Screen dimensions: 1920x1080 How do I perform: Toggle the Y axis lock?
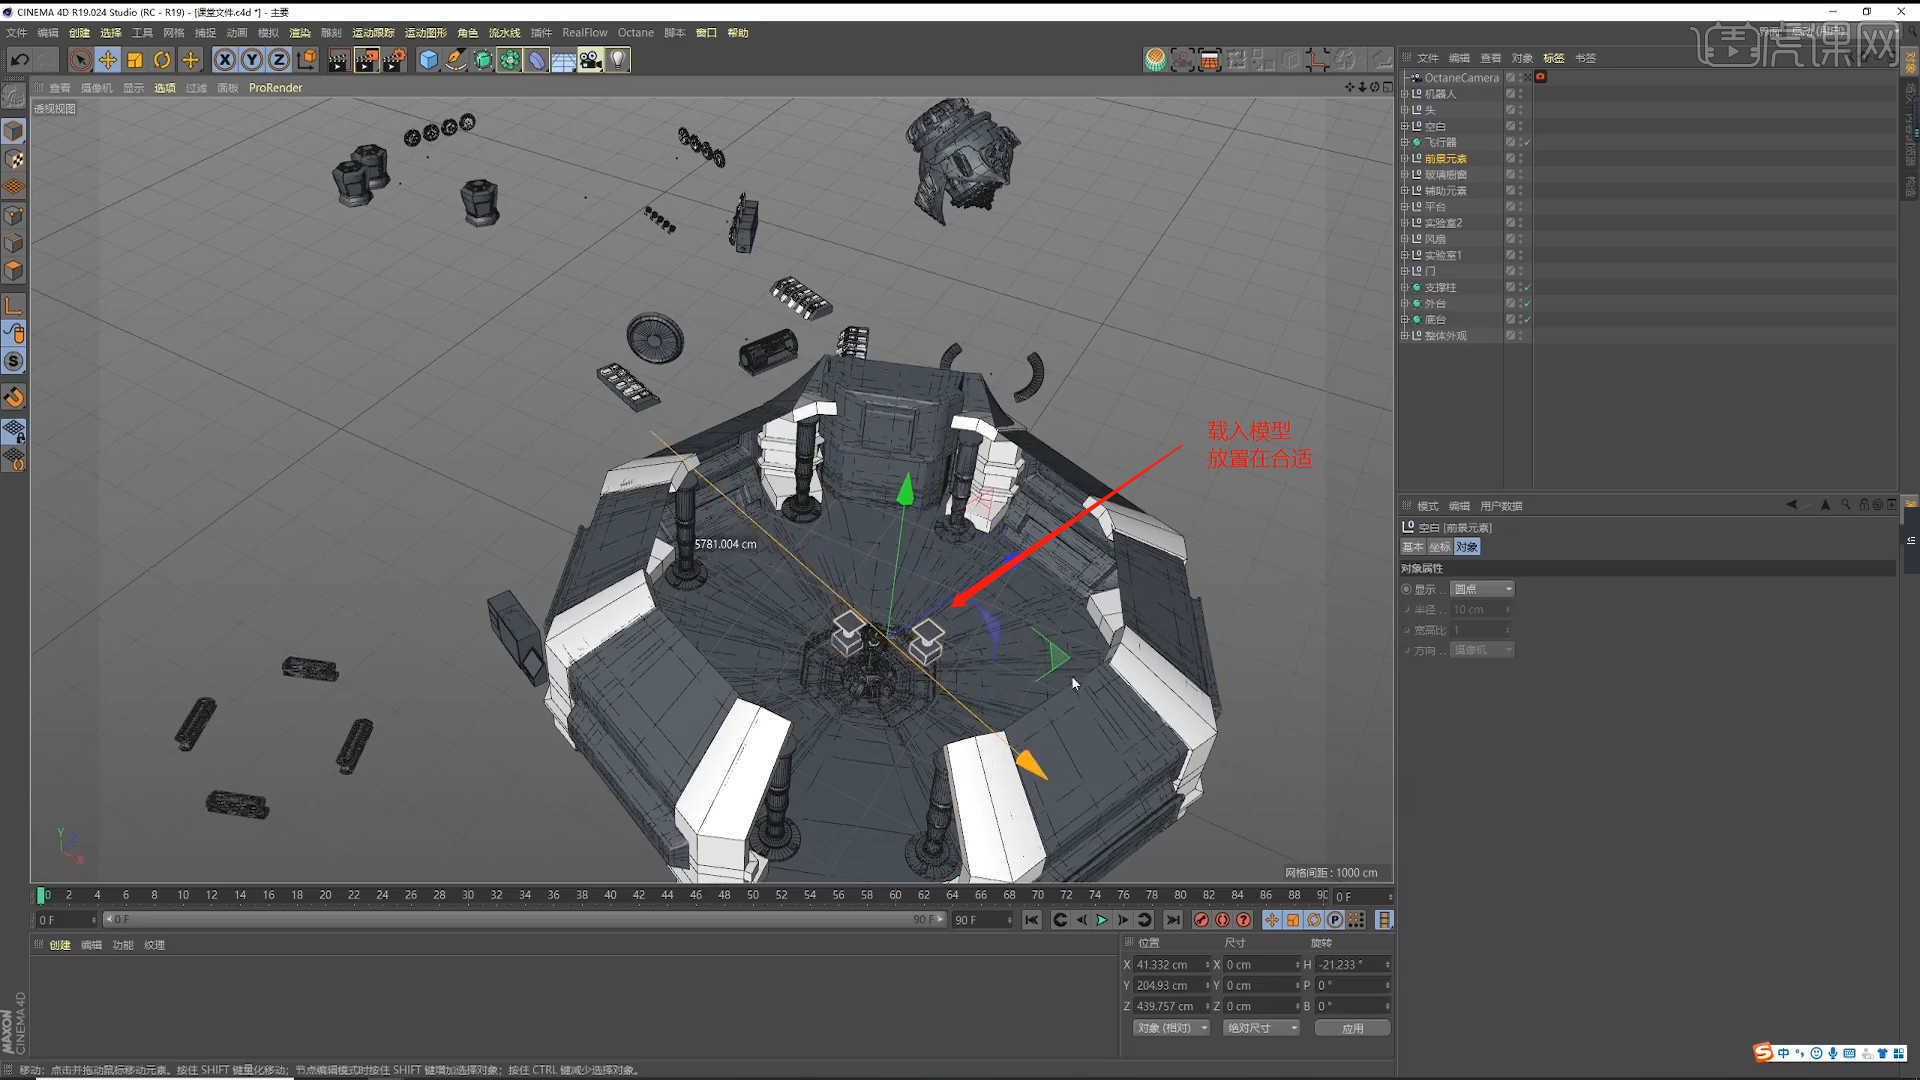click(252, 60)
